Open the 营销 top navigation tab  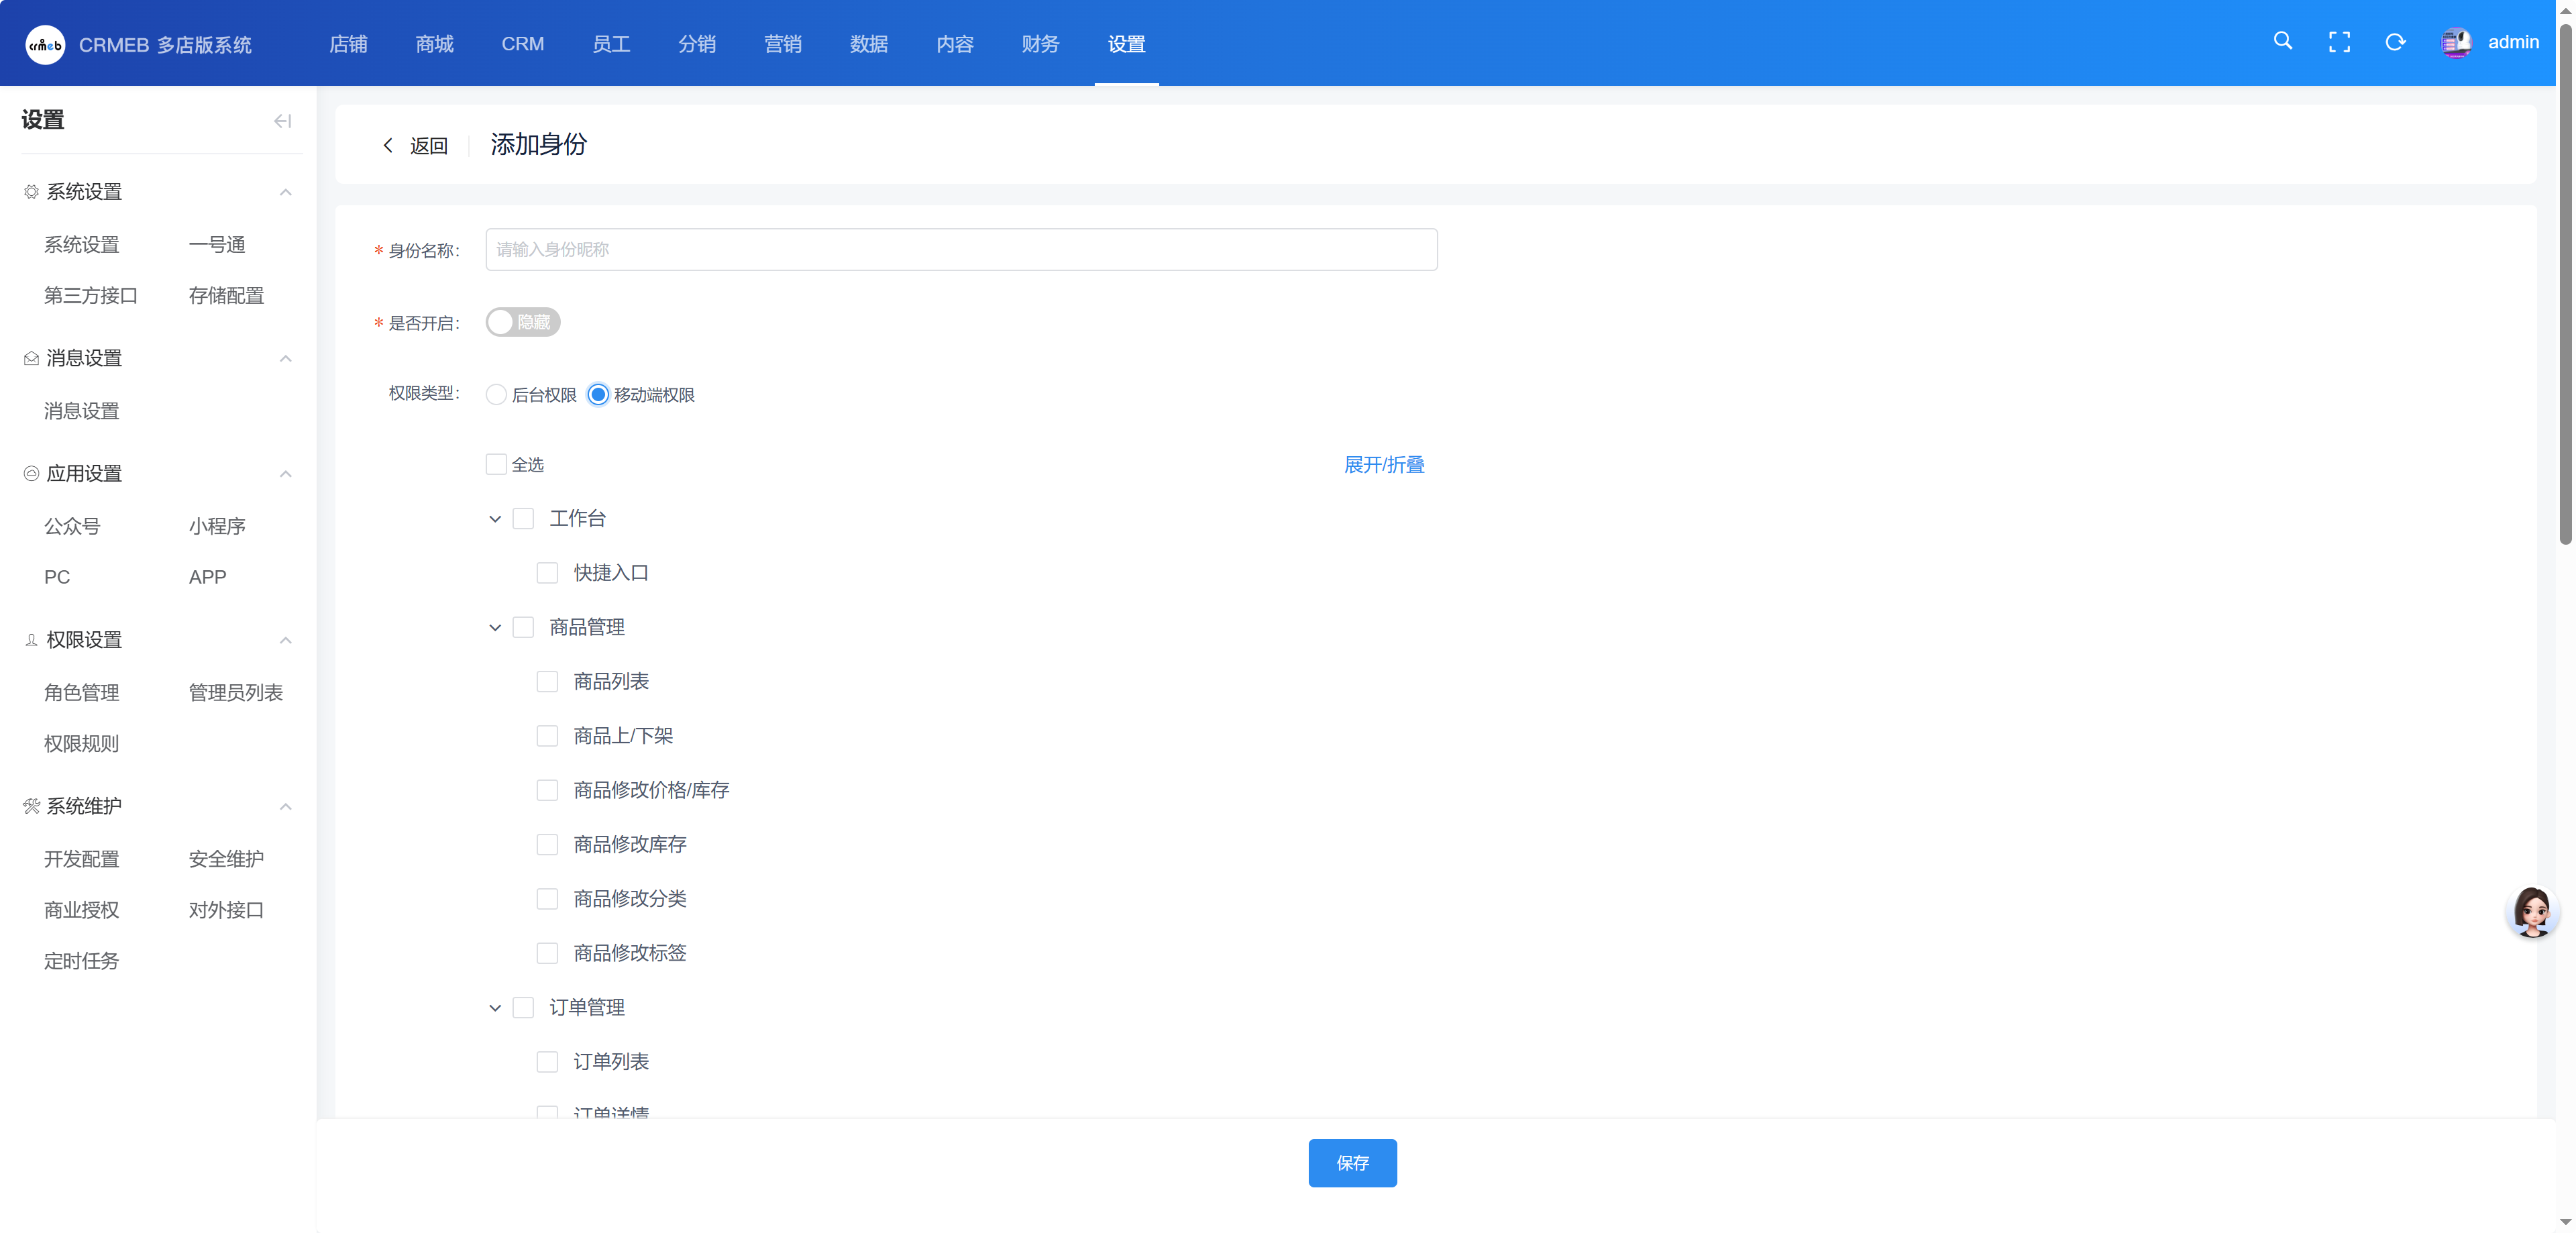coord(782,44)
